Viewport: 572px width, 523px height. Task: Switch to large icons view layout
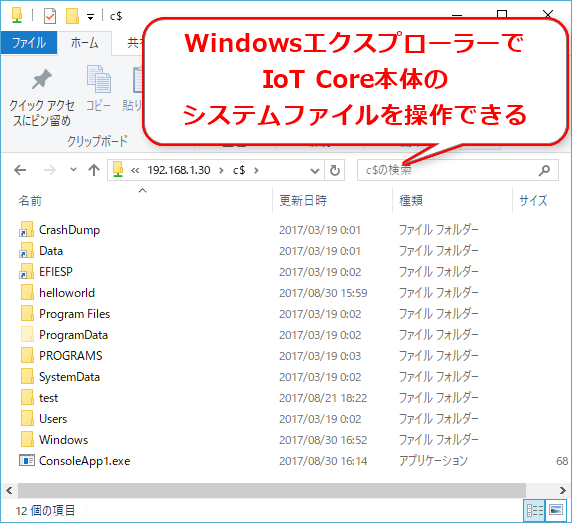(556, 510)
